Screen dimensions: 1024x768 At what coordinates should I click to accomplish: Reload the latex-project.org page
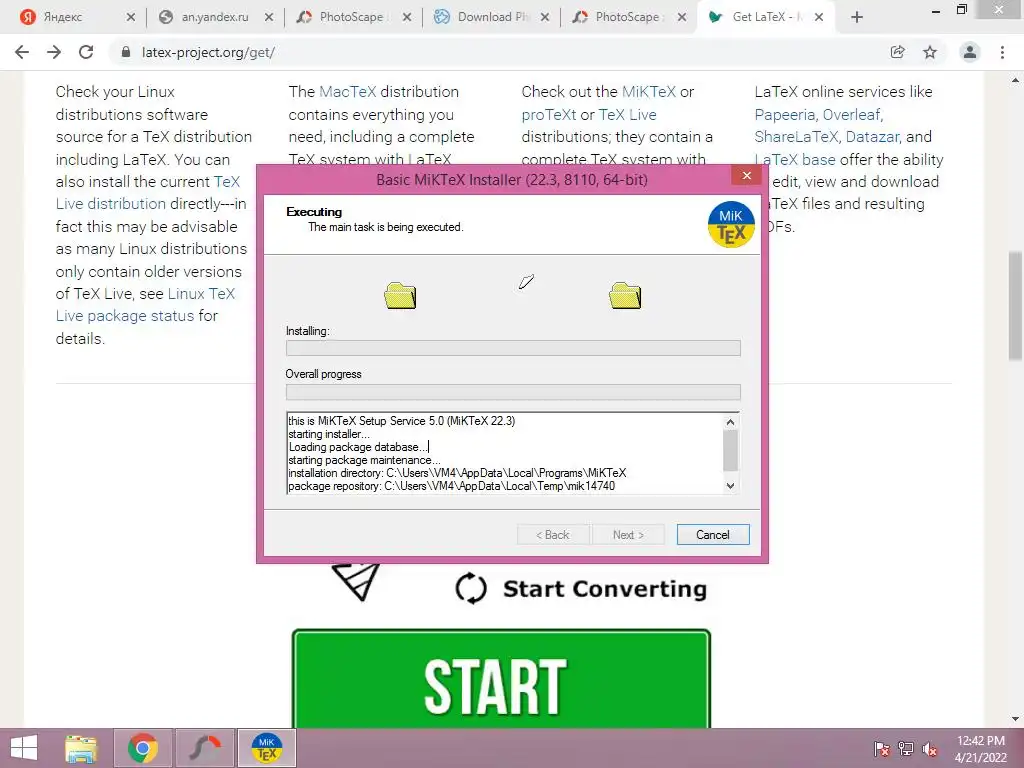coord(86,52)
